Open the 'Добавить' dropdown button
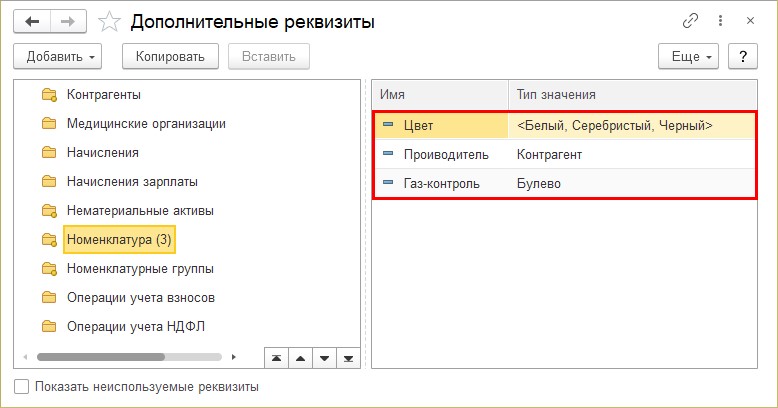Viewport: 778px width, 408px height. [63, 56]
